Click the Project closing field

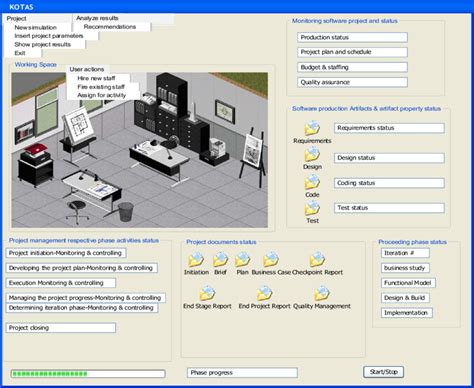click(x=61, y=328)
